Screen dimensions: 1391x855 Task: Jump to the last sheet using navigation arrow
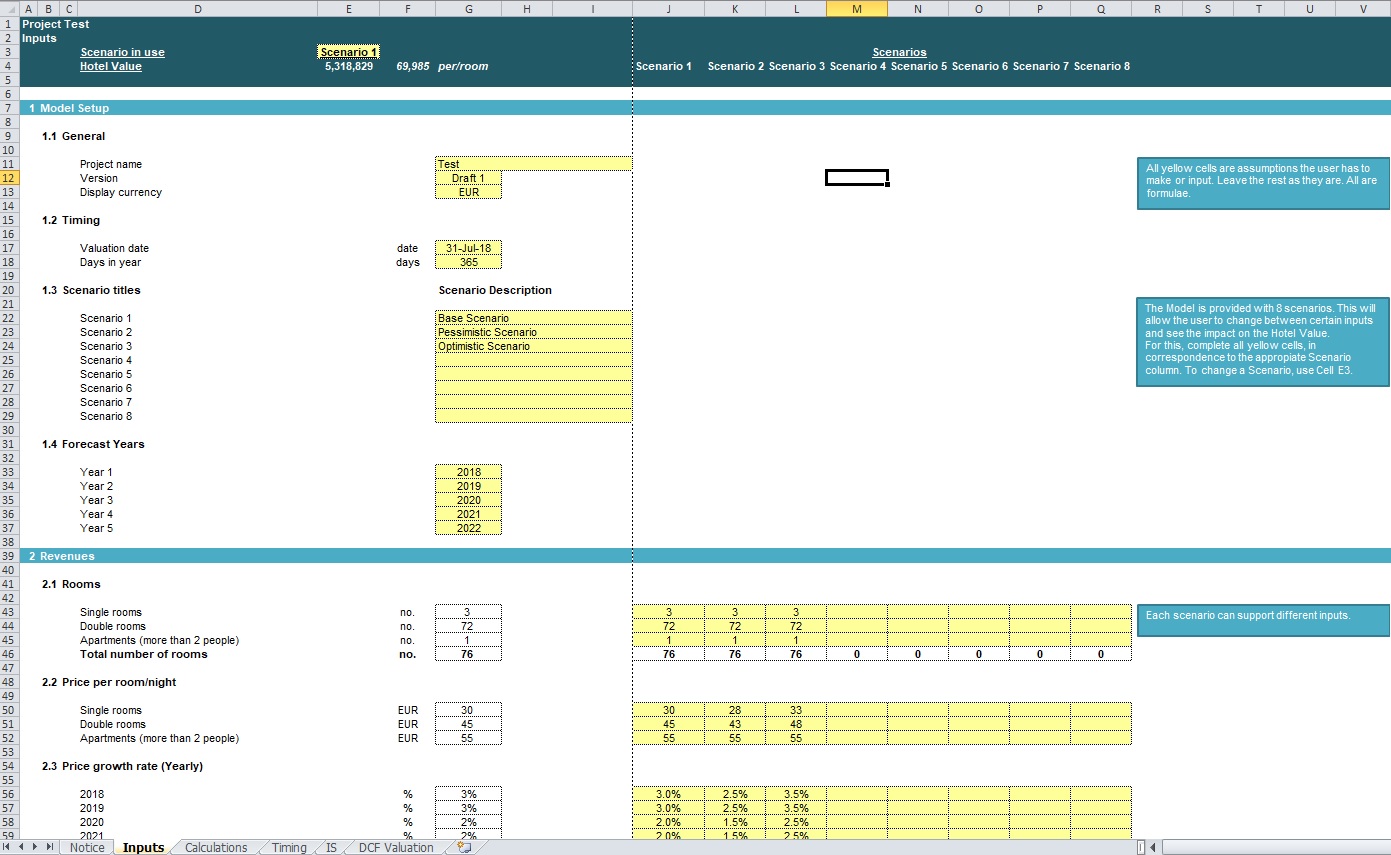[x=48, y=847]
